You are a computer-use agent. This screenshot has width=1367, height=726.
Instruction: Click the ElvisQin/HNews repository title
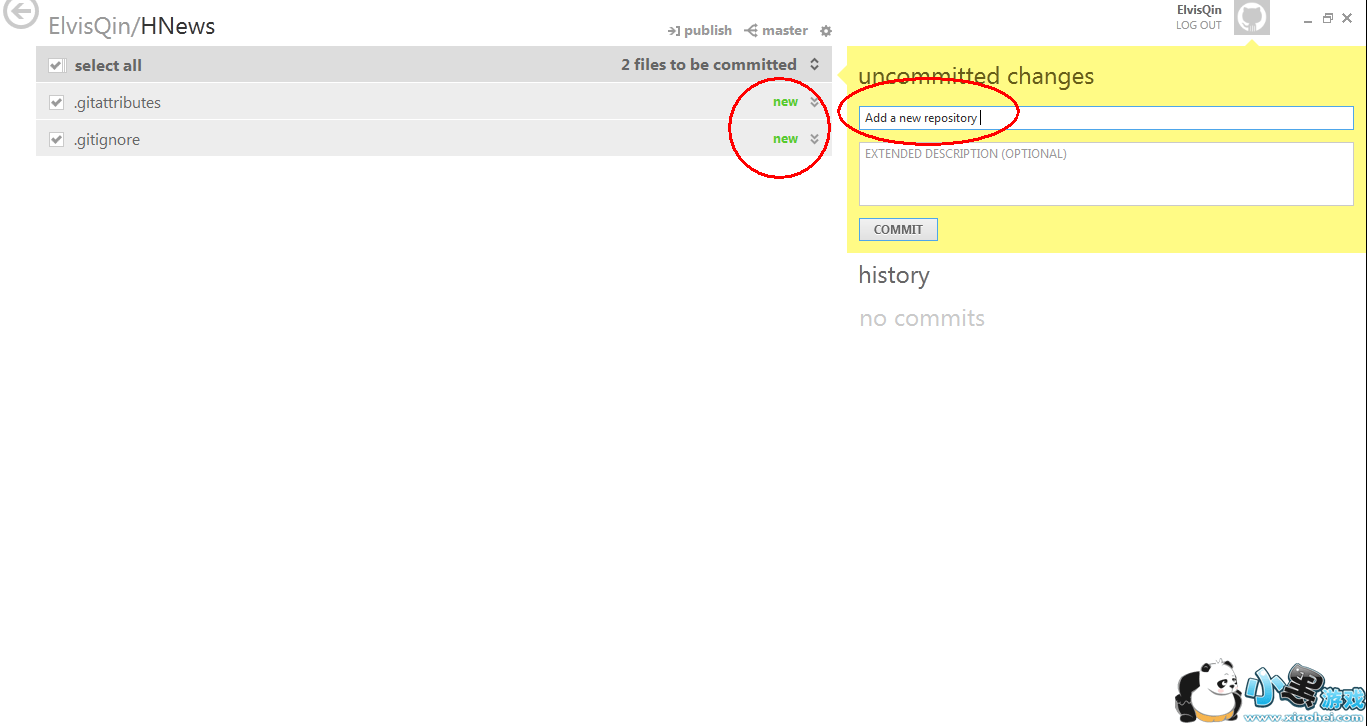(132, 26)
